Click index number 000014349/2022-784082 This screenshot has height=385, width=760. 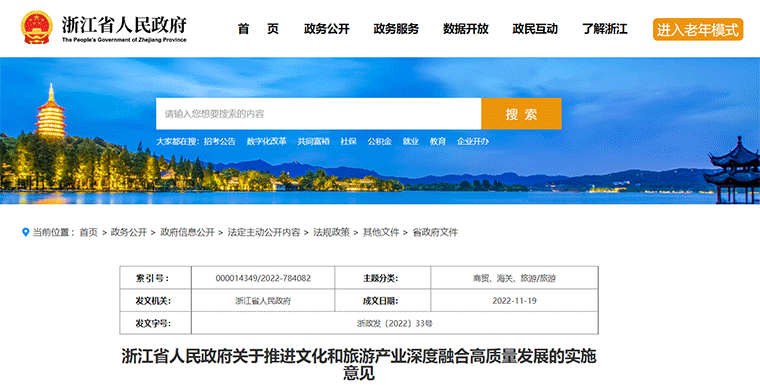click(x=263, y=279)
